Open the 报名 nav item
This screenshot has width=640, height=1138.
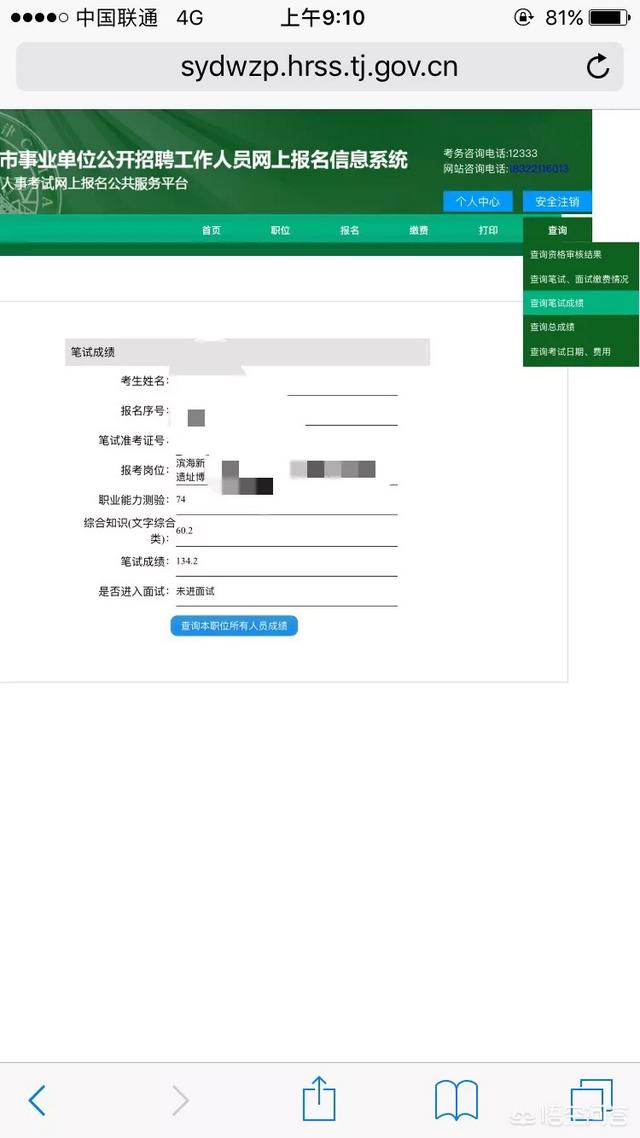pyautogui.click(x=350, y=230)
